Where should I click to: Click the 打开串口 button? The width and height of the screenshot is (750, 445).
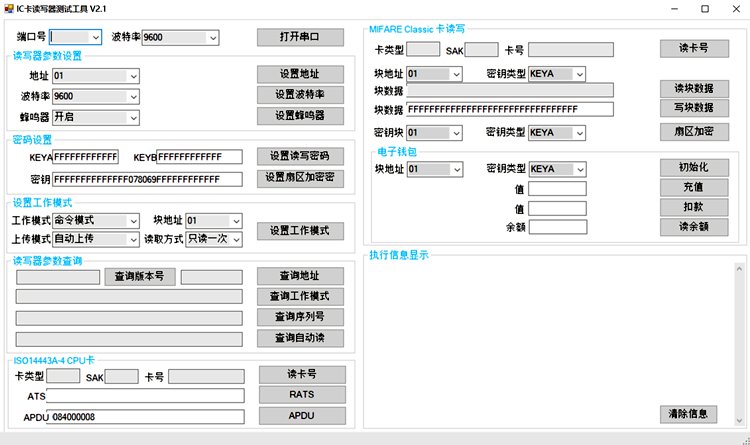click(301, 37)
